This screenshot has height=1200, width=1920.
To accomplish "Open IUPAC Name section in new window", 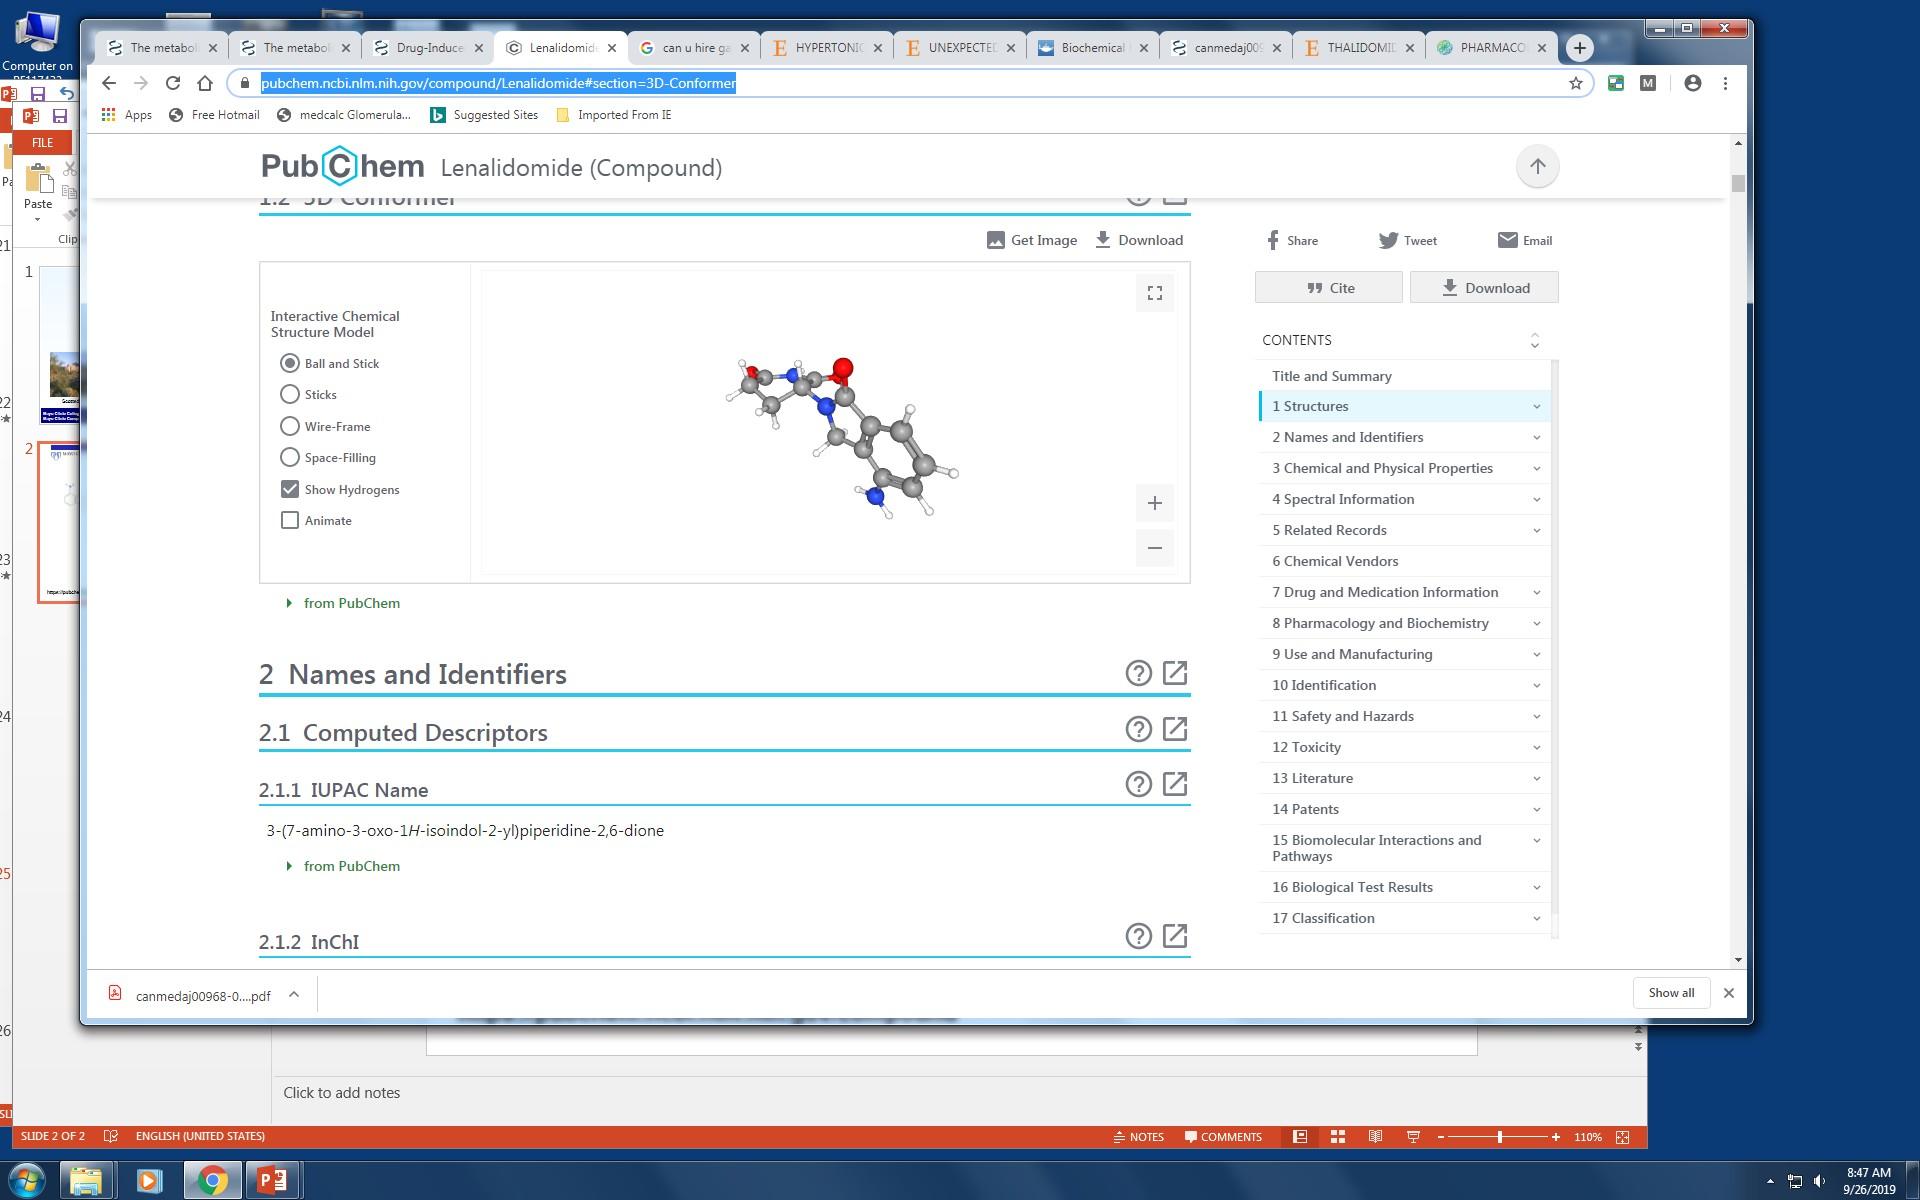I will (x=1175, y=784).
